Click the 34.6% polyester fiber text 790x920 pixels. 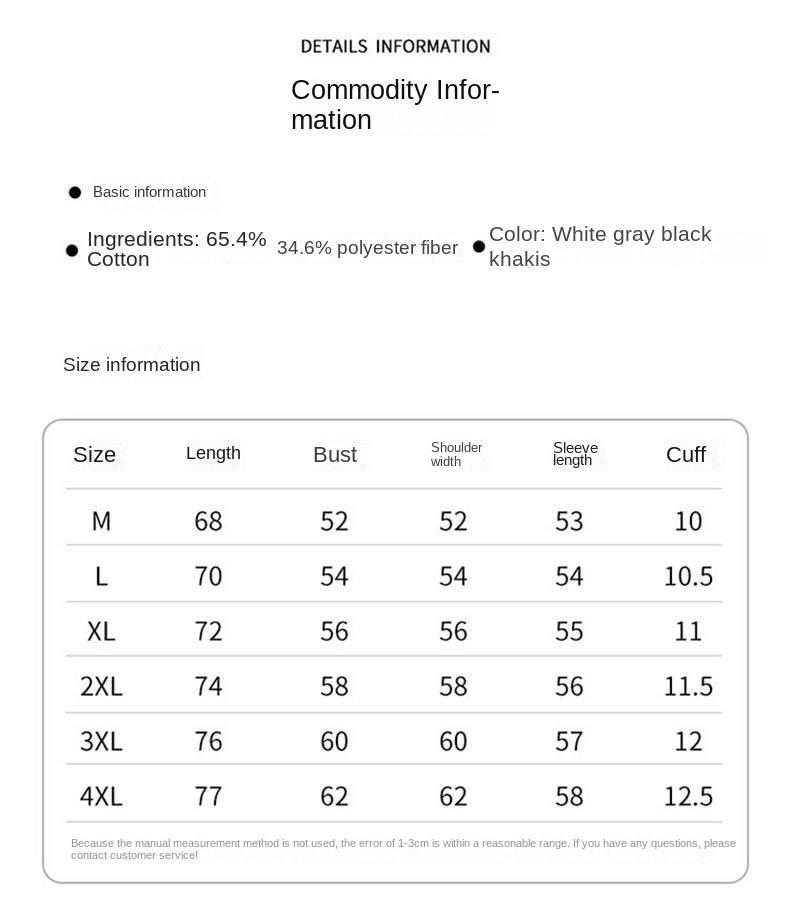click(367, 248)
